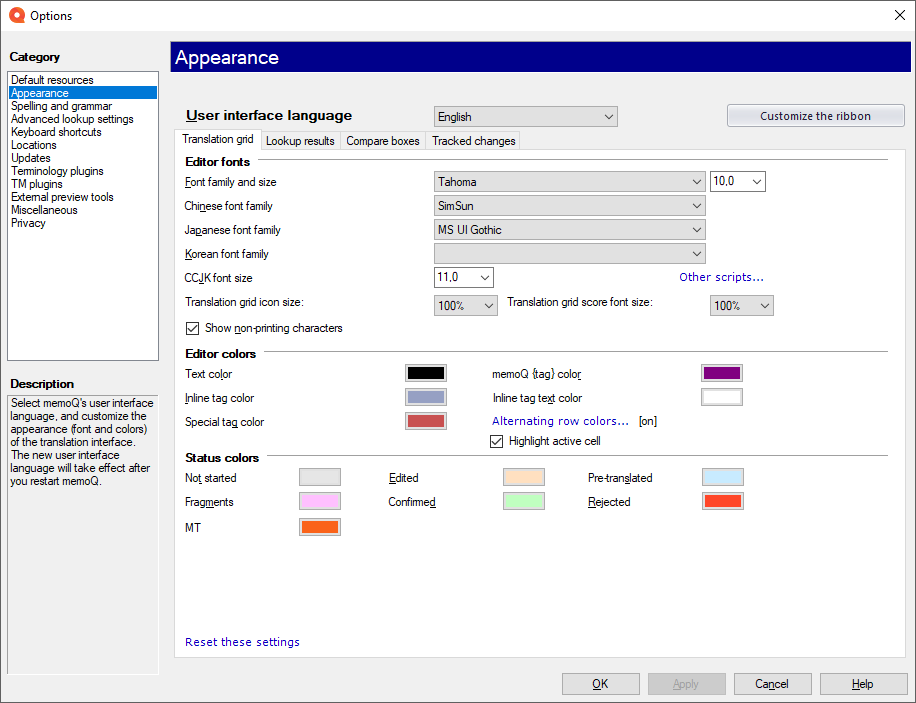Open User interface language dropdown
916x703 pixels.
point(525,117)
